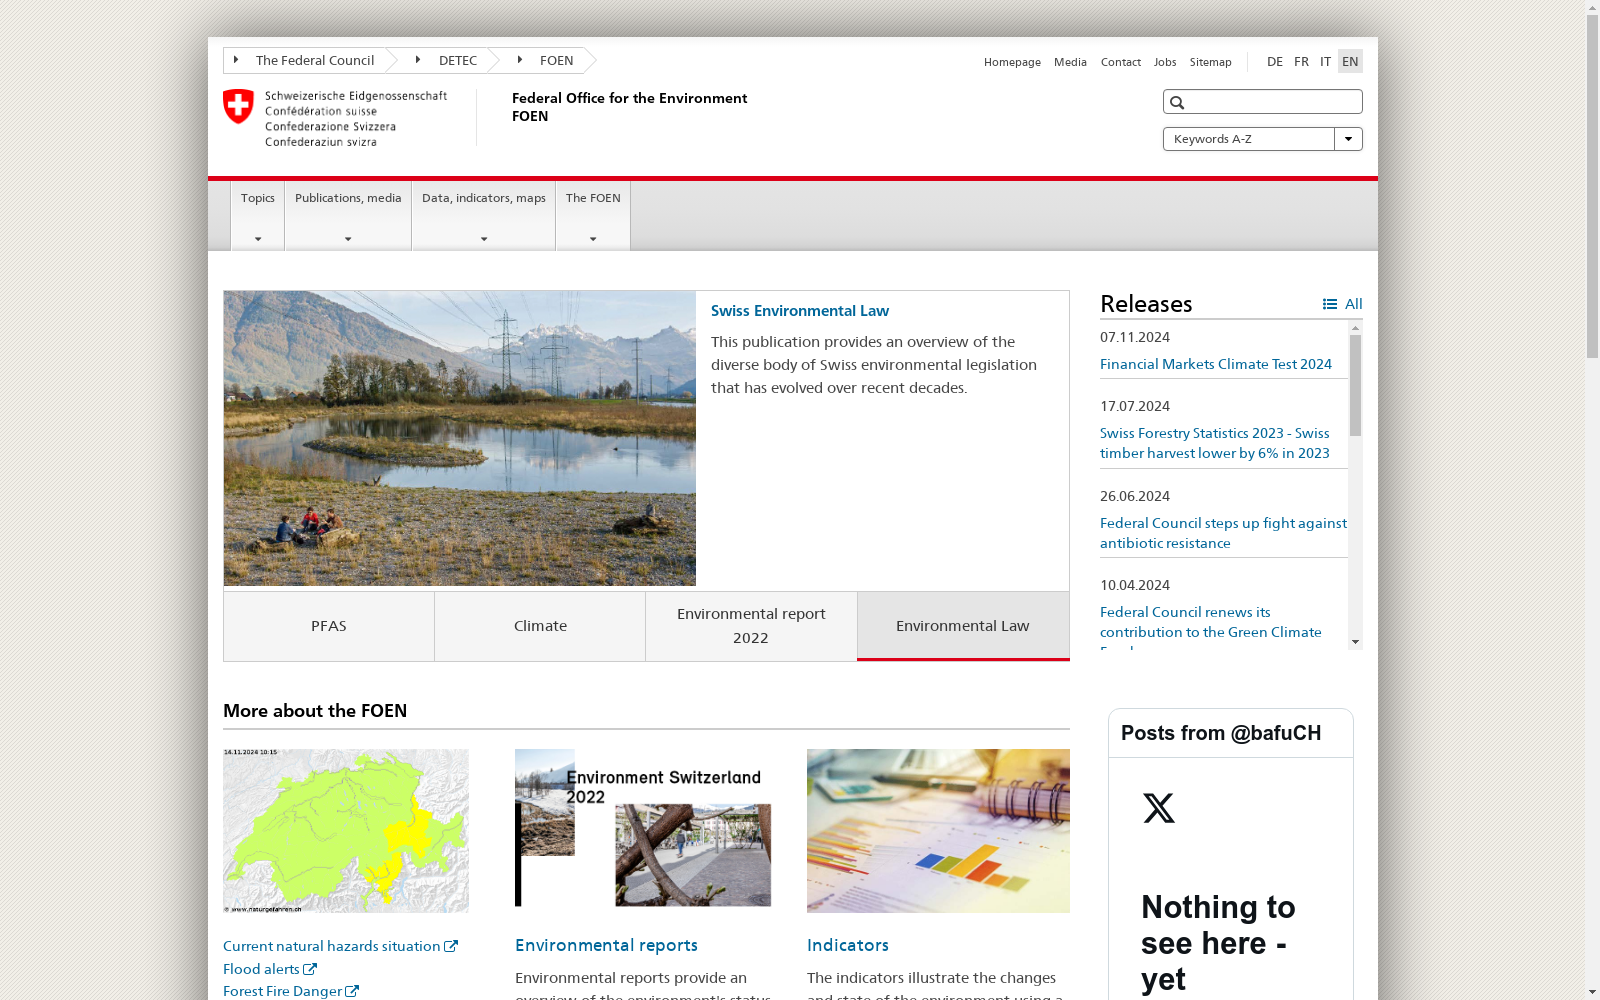
Task: Click the page scrollbar down arrow
Action: tap(1592, 992)
